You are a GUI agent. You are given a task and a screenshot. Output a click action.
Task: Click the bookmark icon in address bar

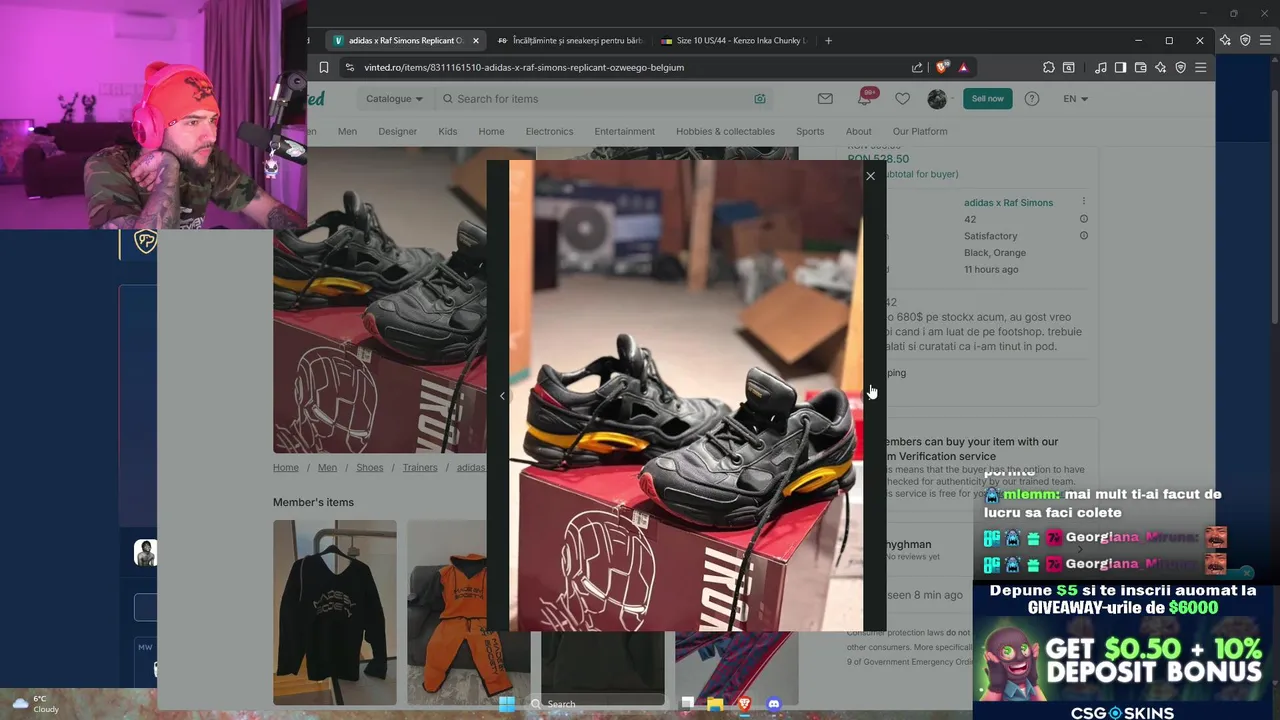click(324, 67)
